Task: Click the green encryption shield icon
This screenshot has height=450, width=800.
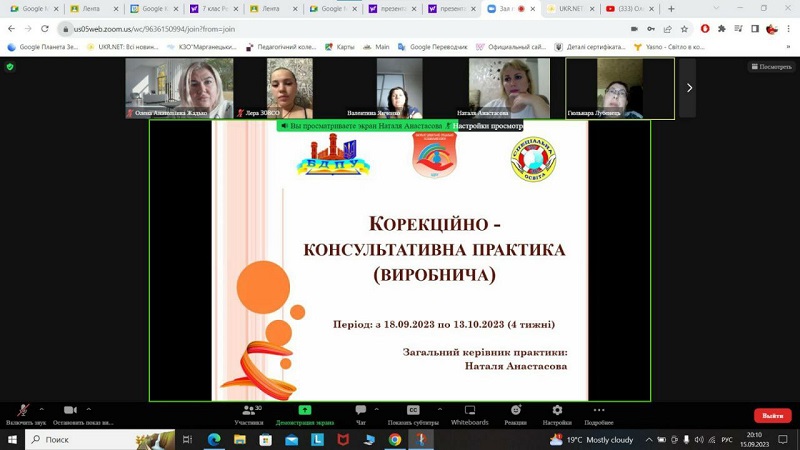Action: tap(10, 66)
